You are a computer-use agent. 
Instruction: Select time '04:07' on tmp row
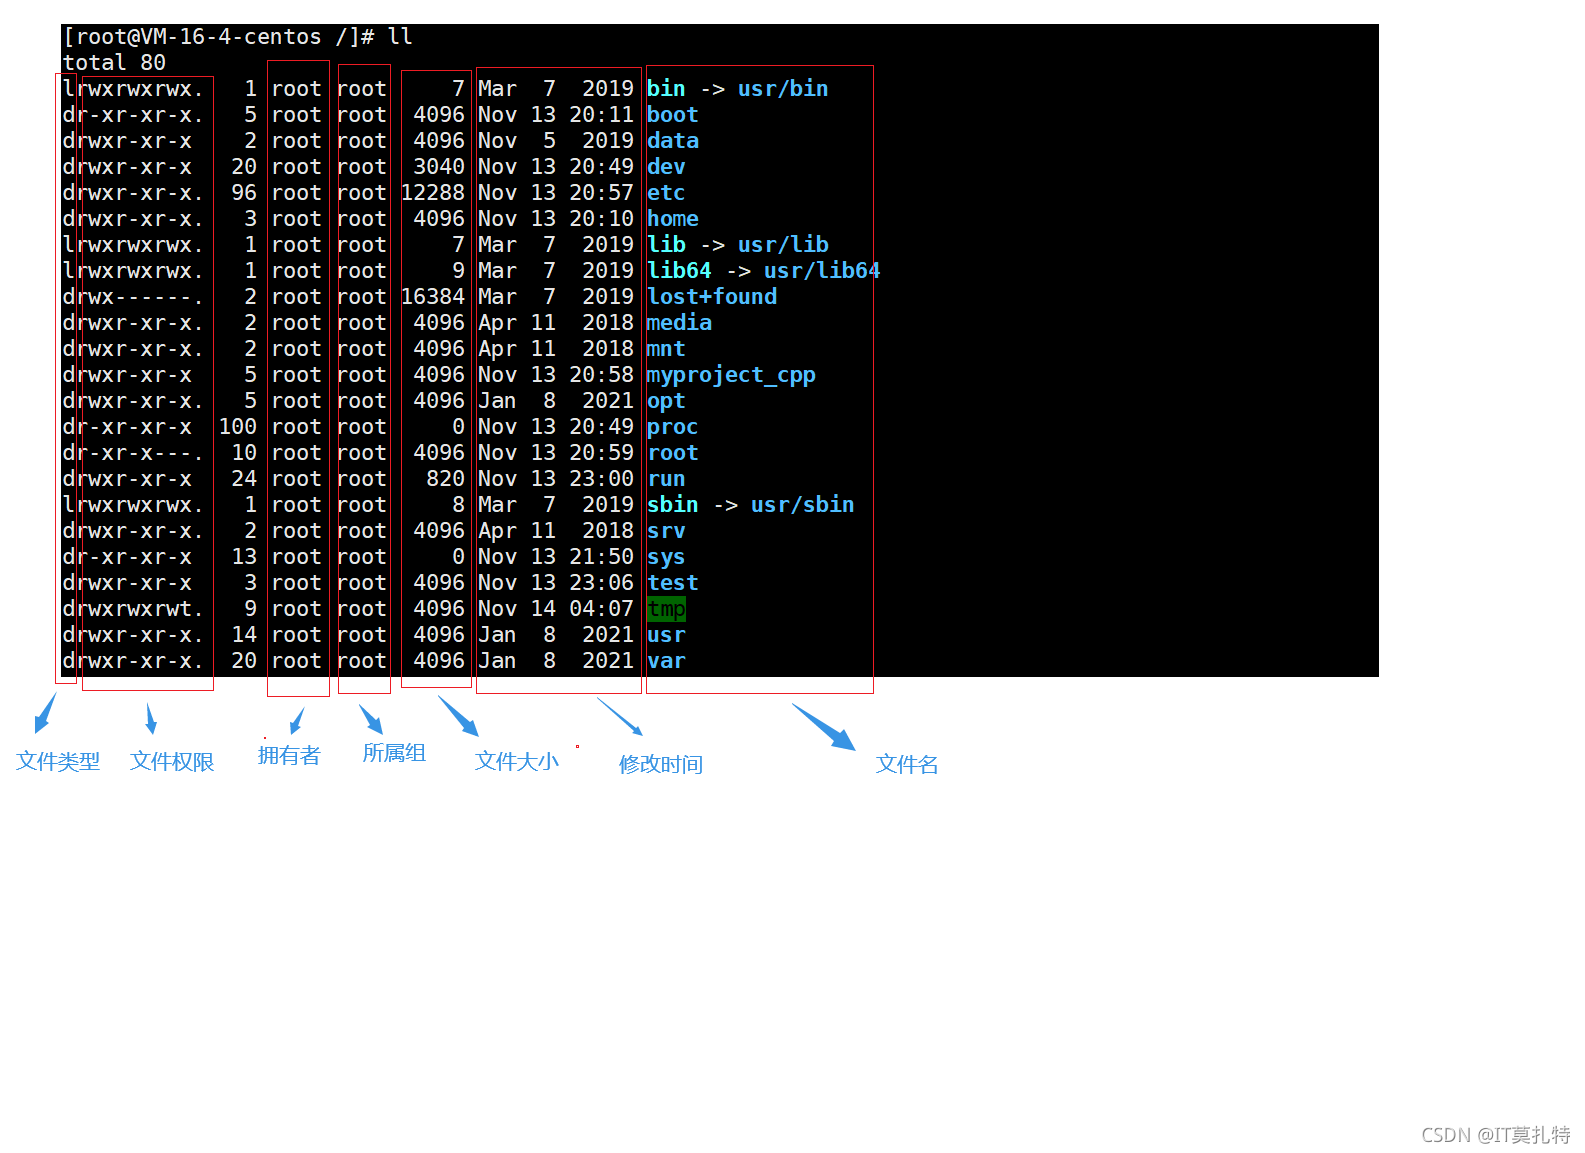coord(601,609)
